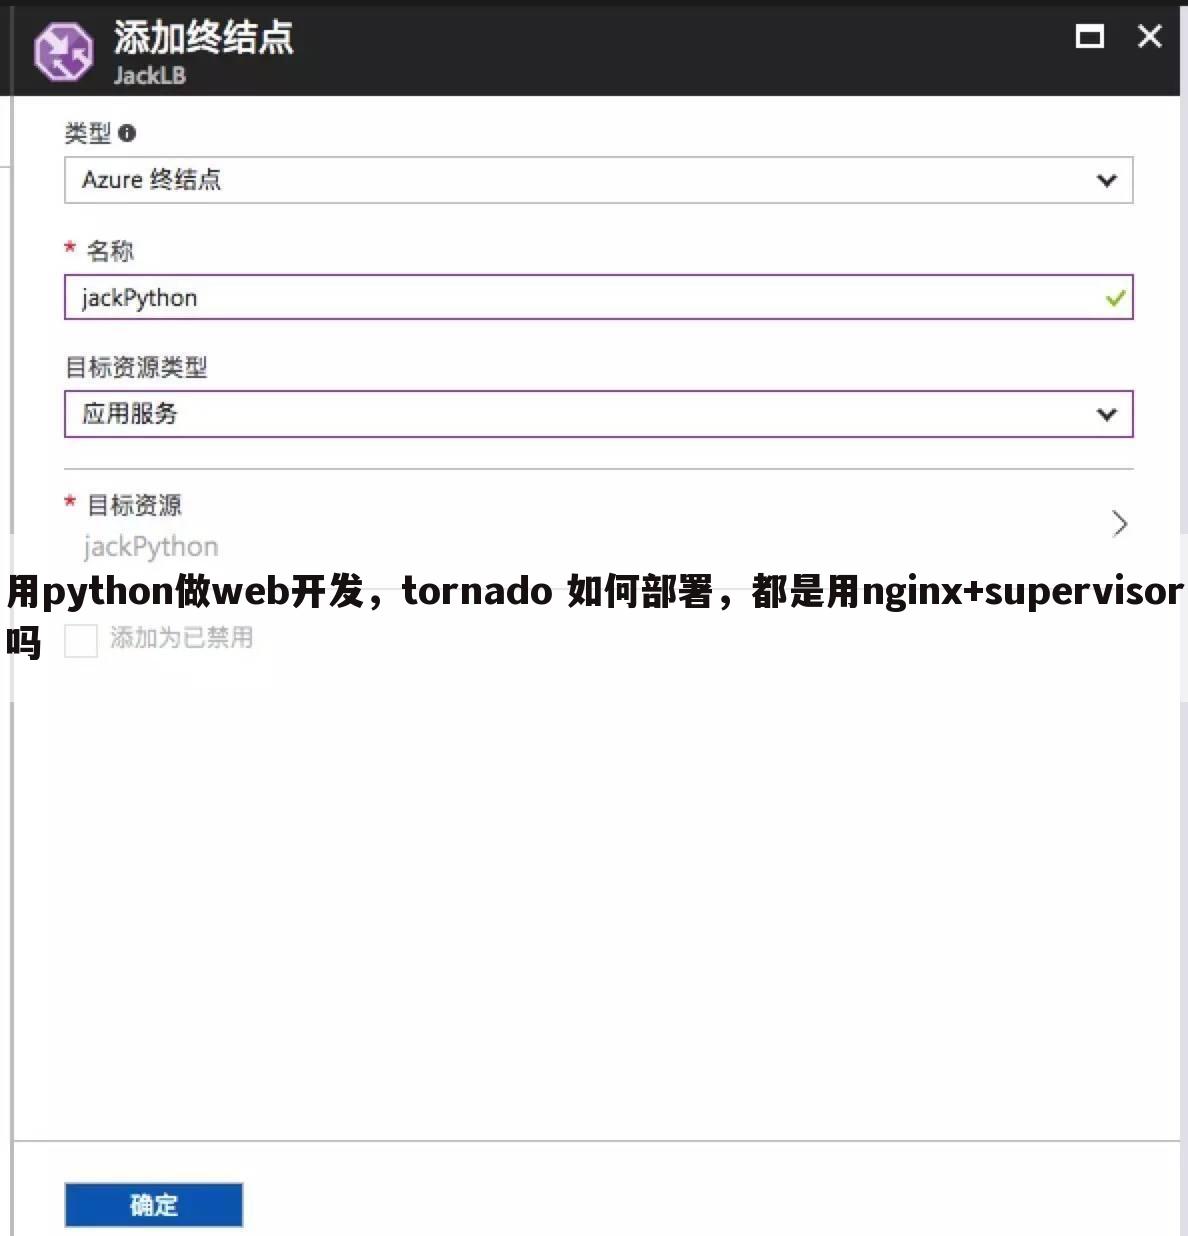
Task: Click the 名称 input field containing jackPython
Action: [598, 297]
